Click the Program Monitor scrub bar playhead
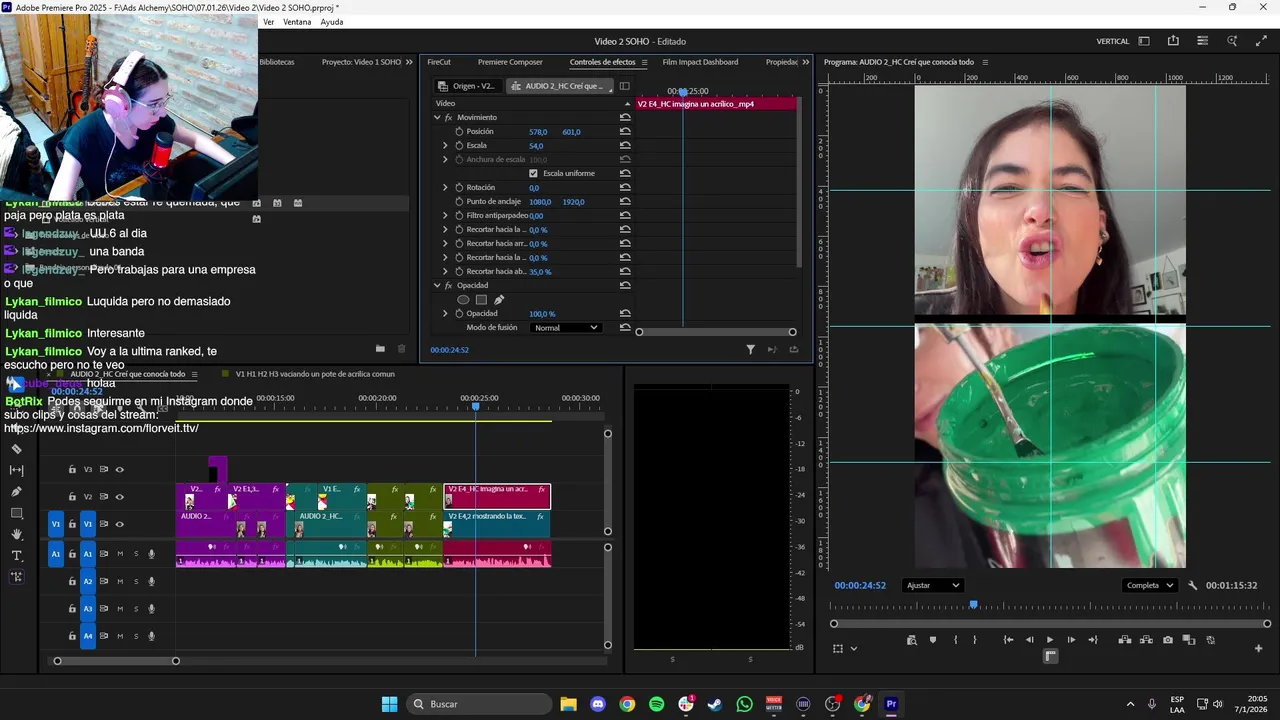This screenshot has height=720, width=1280. 973,605
